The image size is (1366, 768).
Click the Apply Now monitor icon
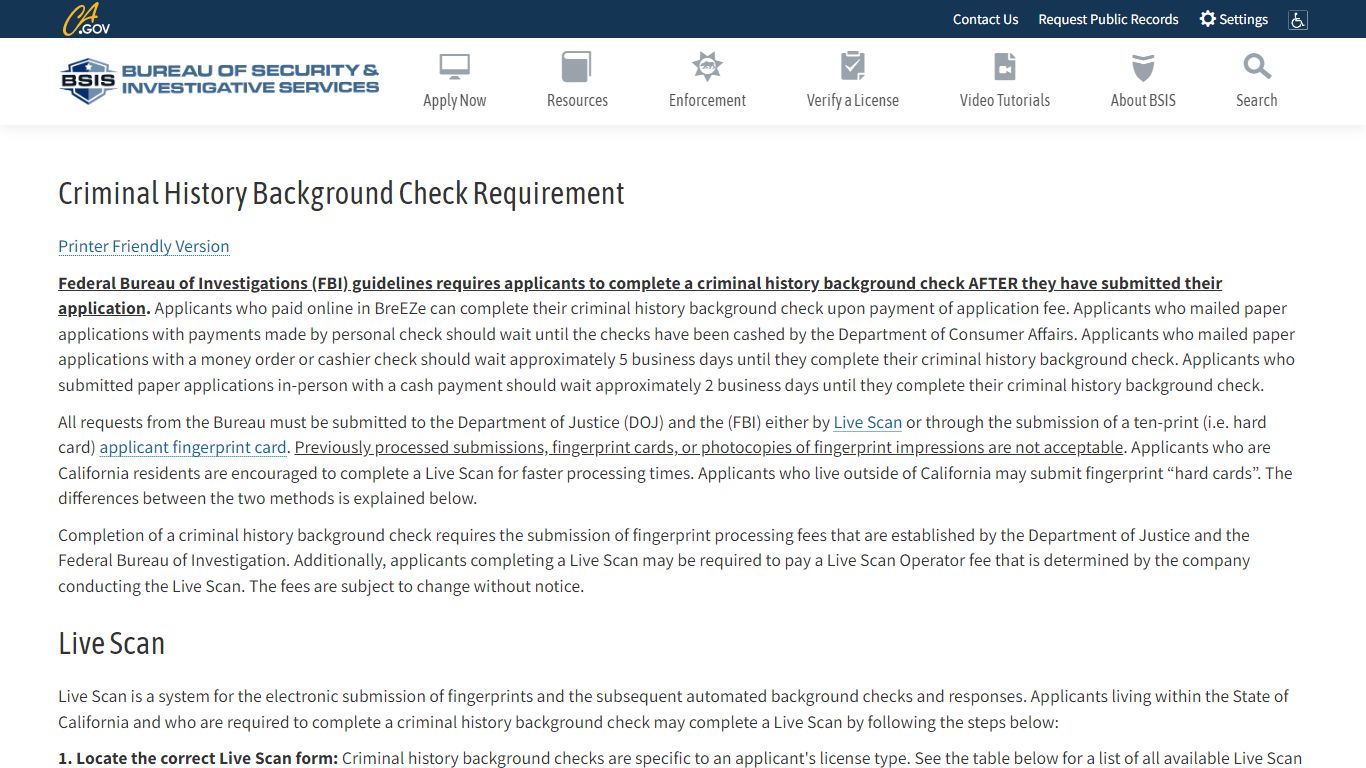455,67
